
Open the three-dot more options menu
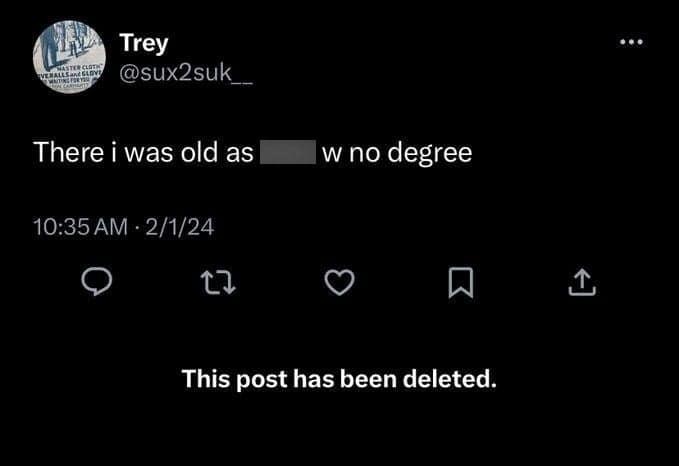[631, 43]
